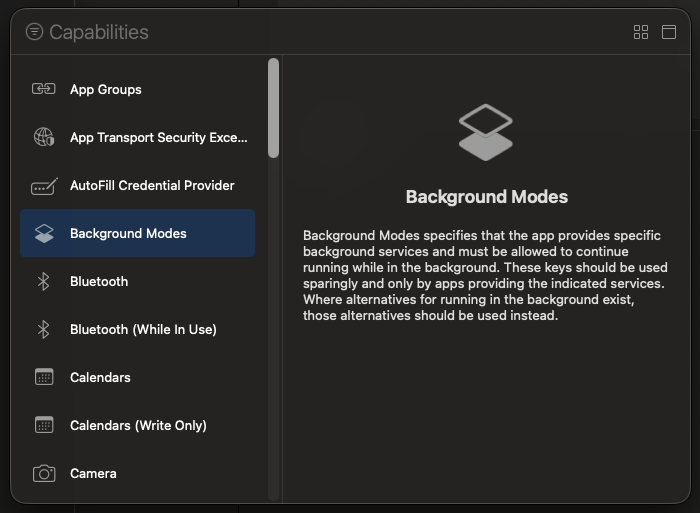Click the capabilities list scrollbar
700x513 pixels.
point(274,108)
